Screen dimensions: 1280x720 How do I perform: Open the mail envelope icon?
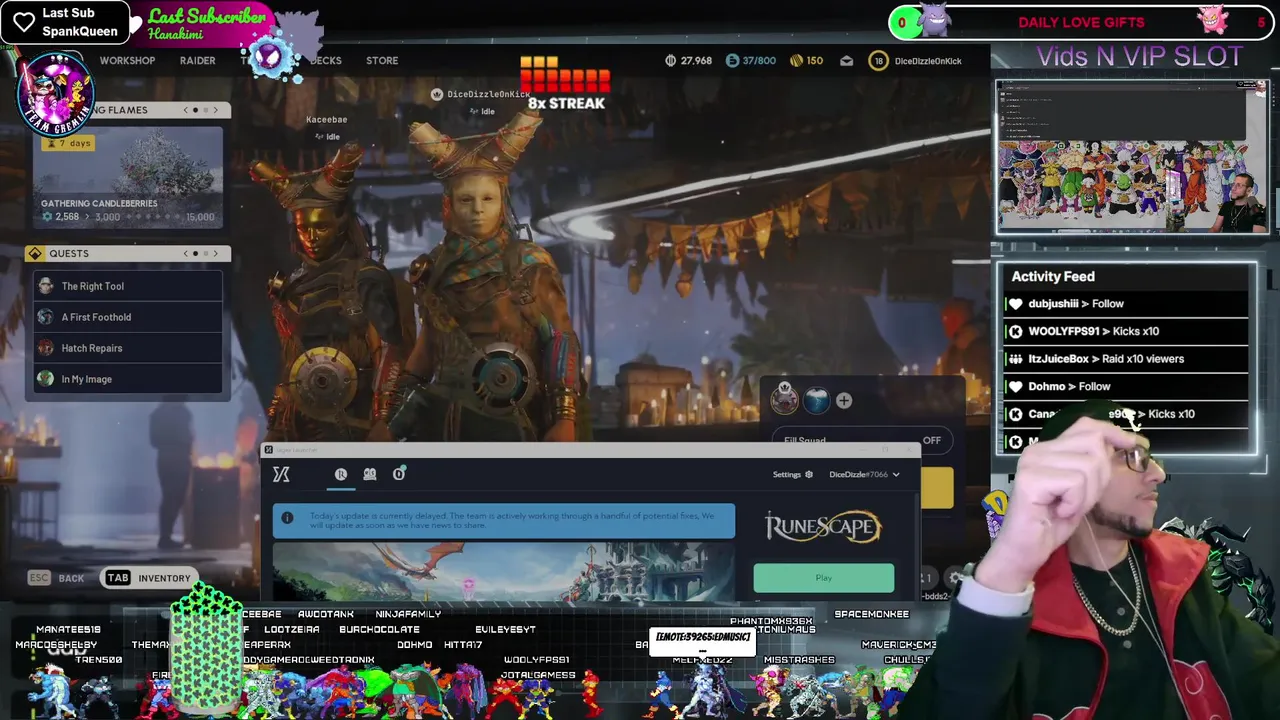[847, 61]
